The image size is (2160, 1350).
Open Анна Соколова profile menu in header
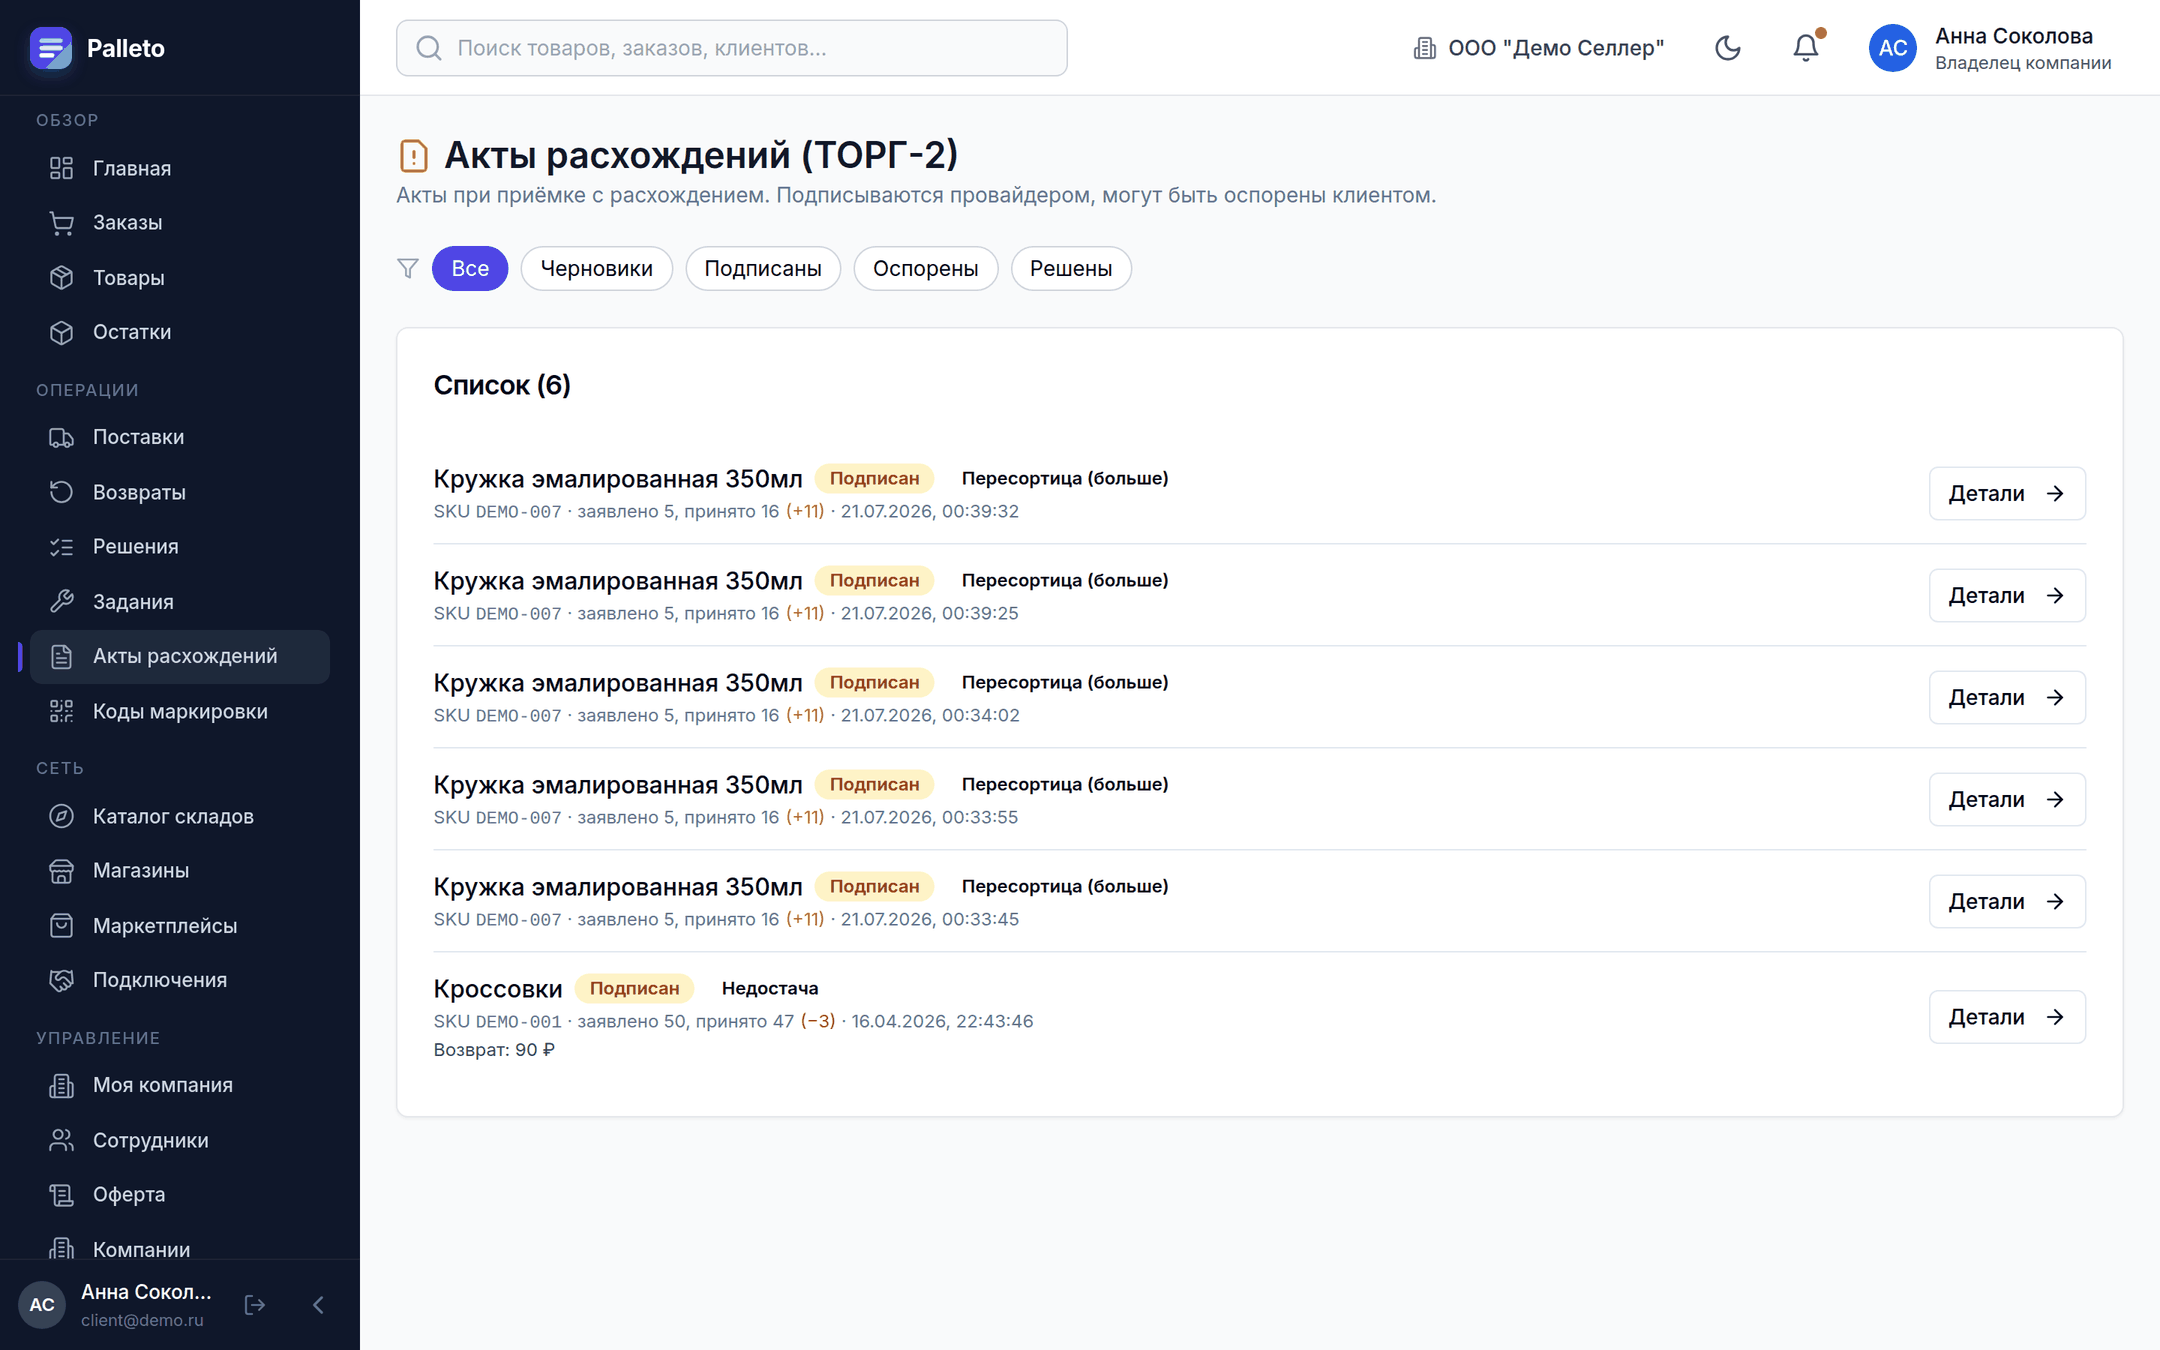pos(1990,48)
